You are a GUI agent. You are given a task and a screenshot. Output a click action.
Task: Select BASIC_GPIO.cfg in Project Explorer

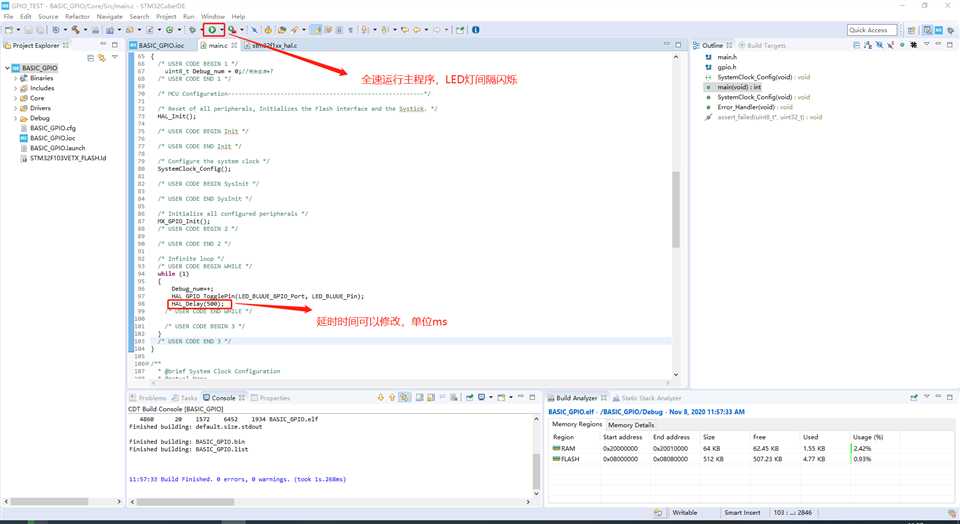pos(53,128)
